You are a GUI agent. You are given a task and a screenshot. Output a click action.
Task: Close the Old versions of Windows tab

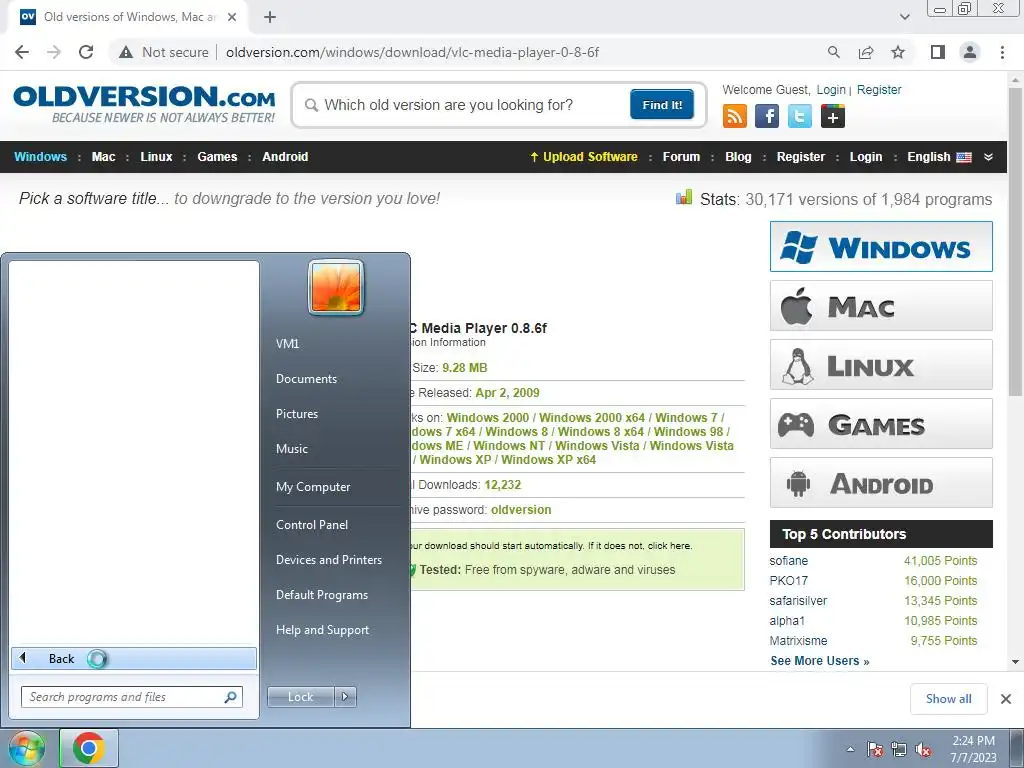pos(232,17)
